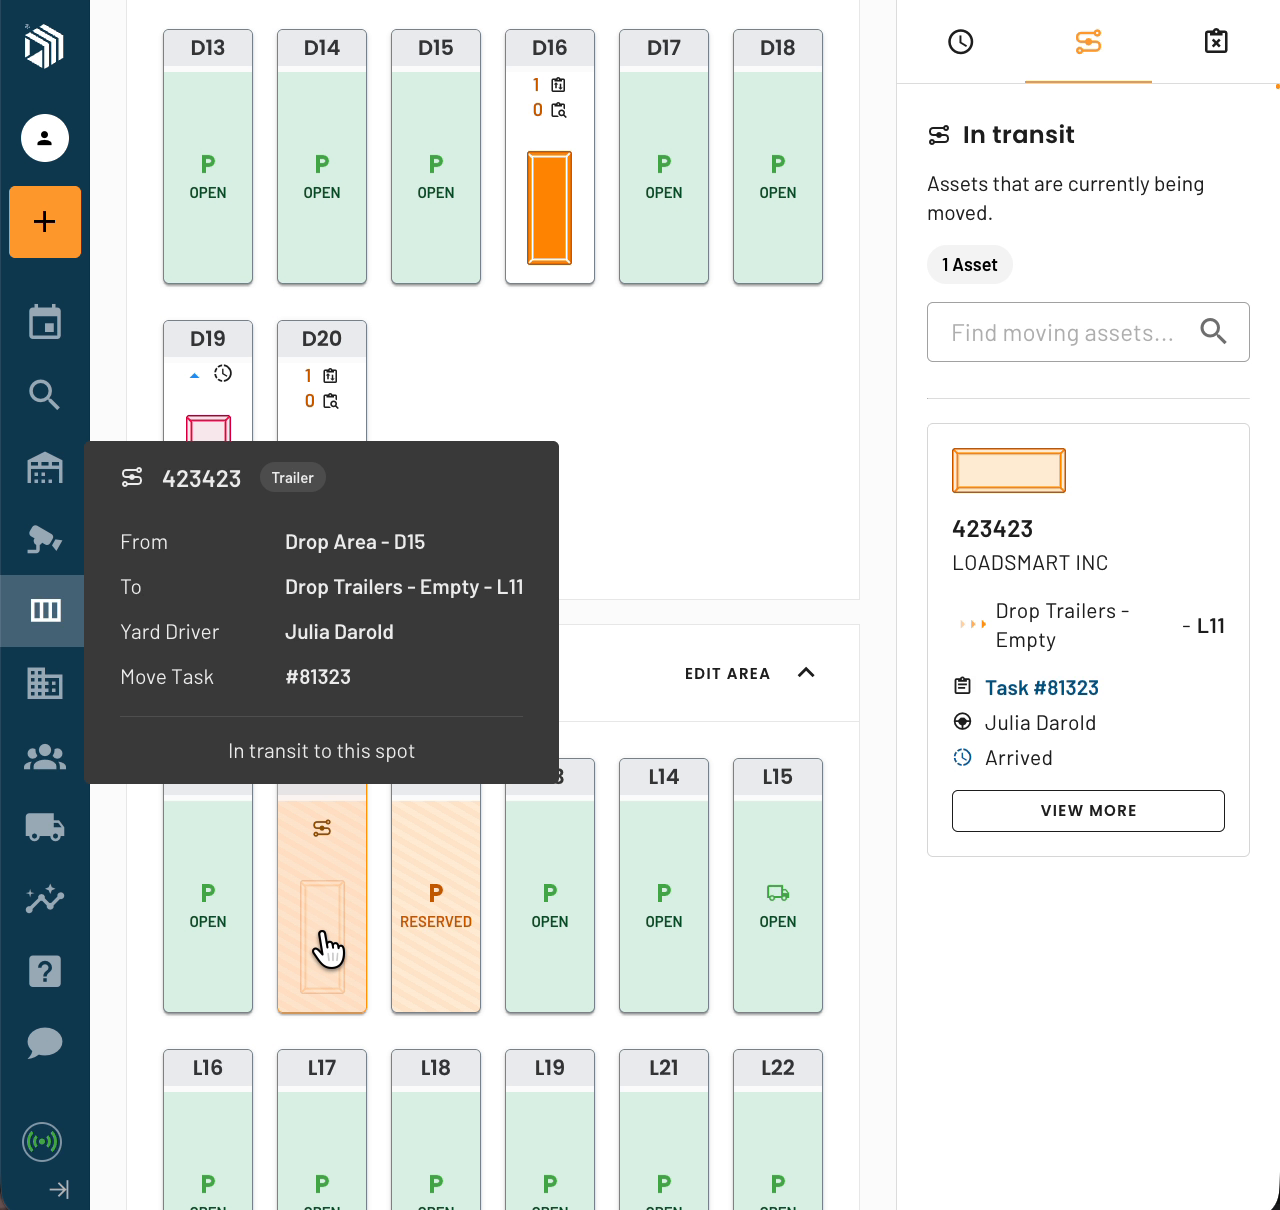The width and height of the screenshot is (1280, 1210).
Task: Click the trailer 423423 thumbnail in panel
Action: pyautogui.click(x=1009, y=470)
